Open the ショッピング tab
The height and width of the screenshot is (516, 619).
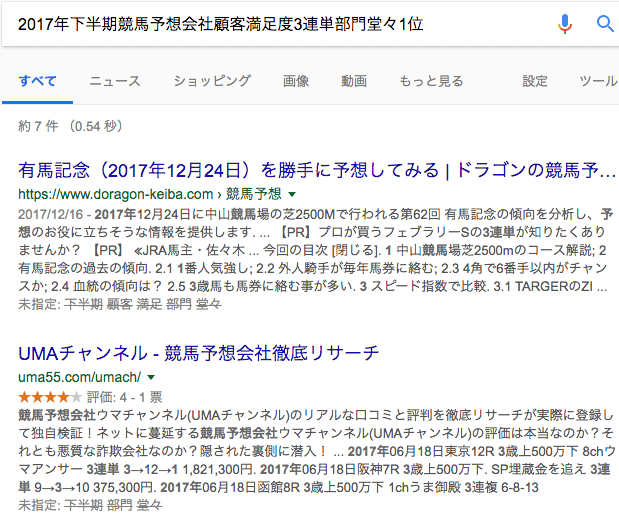[212, 81]
